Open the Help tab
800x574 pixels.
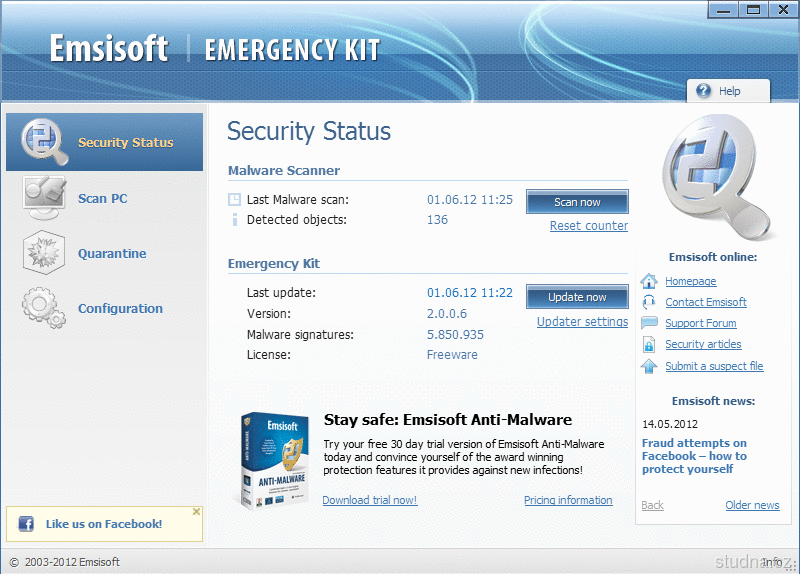[729, 91]
